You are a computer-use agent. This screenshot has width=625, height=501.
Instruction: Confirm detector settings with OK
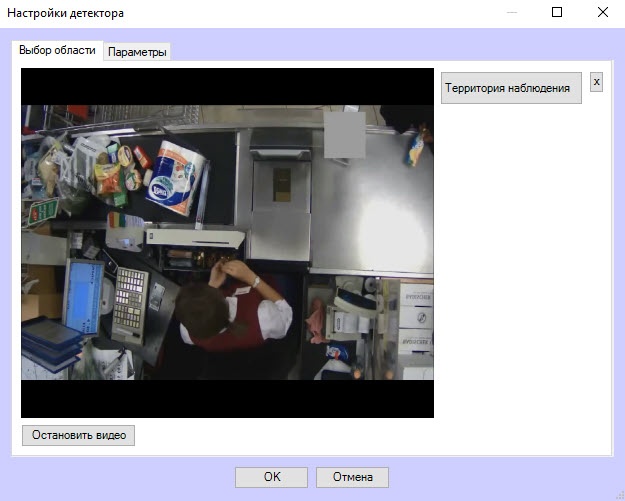point(271,477)
